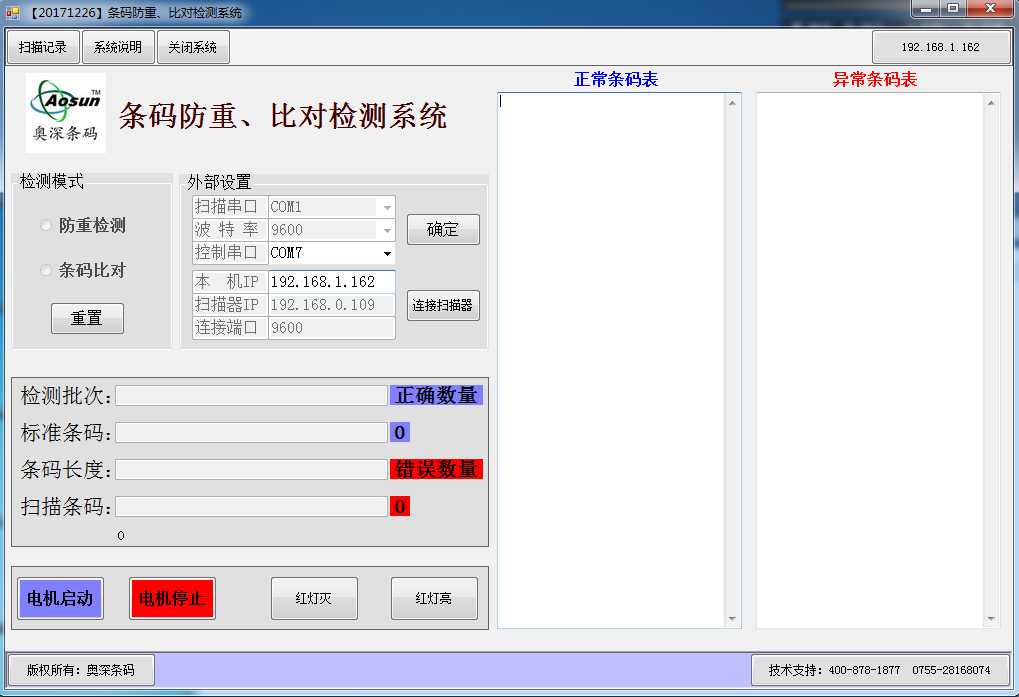
Task: Open the 系统说明 menu button
Action: (x=117, y=47)
